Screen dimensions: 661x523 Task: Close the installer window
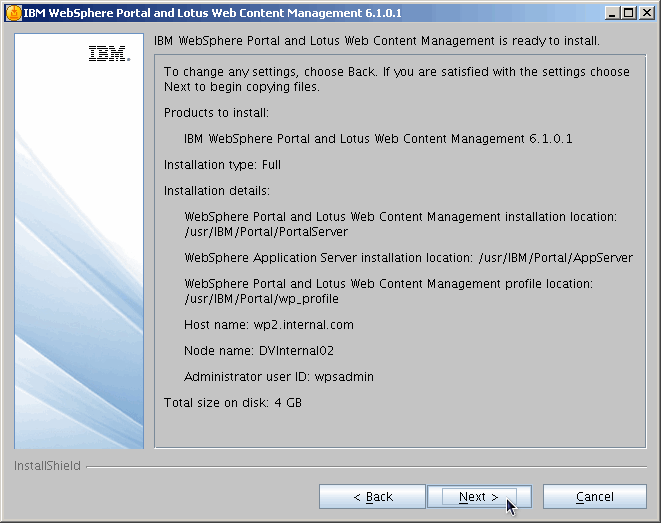645,12
